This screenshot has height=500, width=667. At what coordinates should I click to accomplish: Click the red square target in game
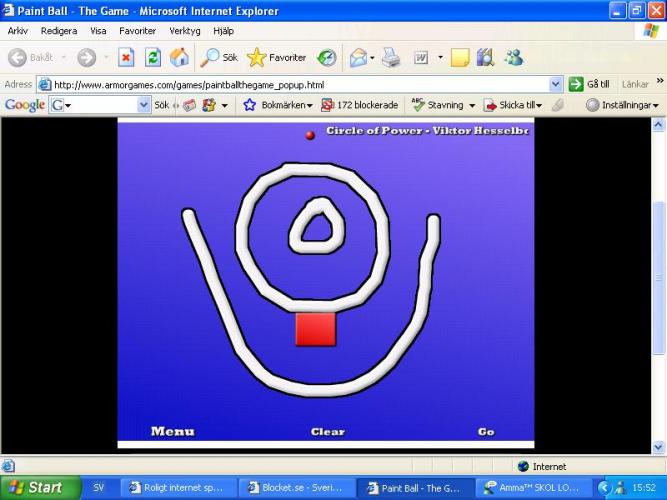click(315, 329)
